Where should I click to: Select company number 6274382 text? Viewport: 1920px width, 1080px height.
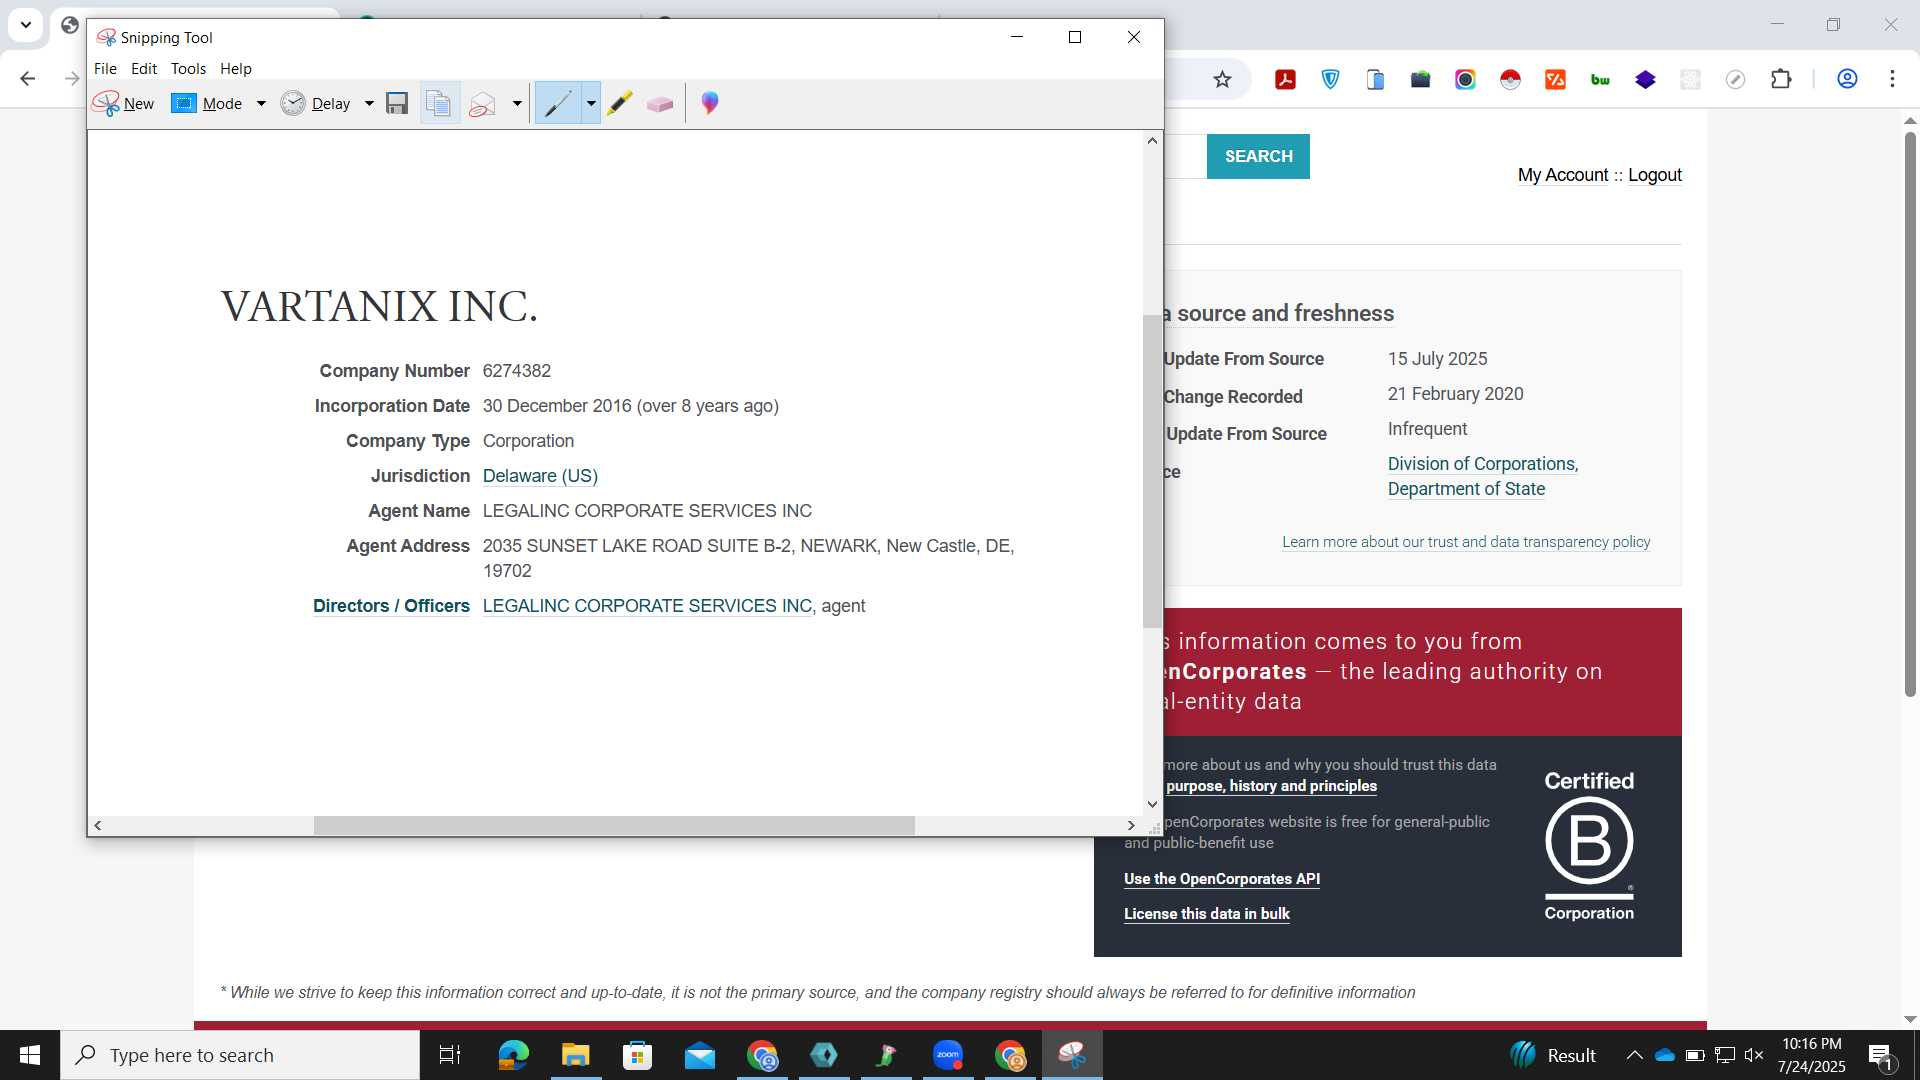517,371
